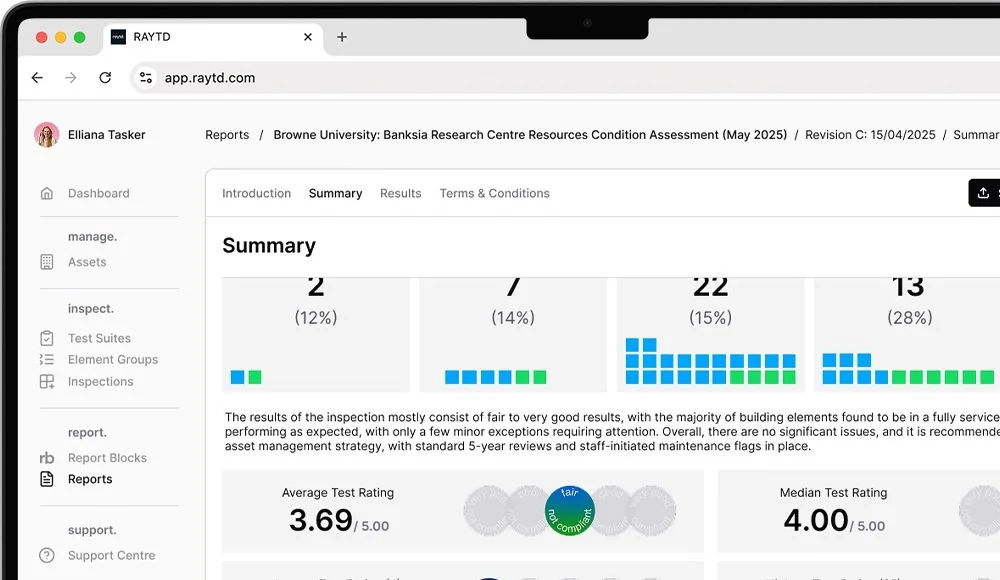Click the Median Test Rating label
The height and width of the screenshot is (580, 1000).
834,493
